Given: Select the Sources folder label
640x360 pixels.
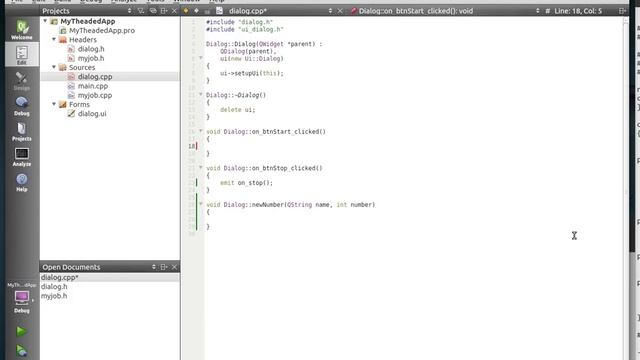Looking at the screenshot, I should [82, 67].
